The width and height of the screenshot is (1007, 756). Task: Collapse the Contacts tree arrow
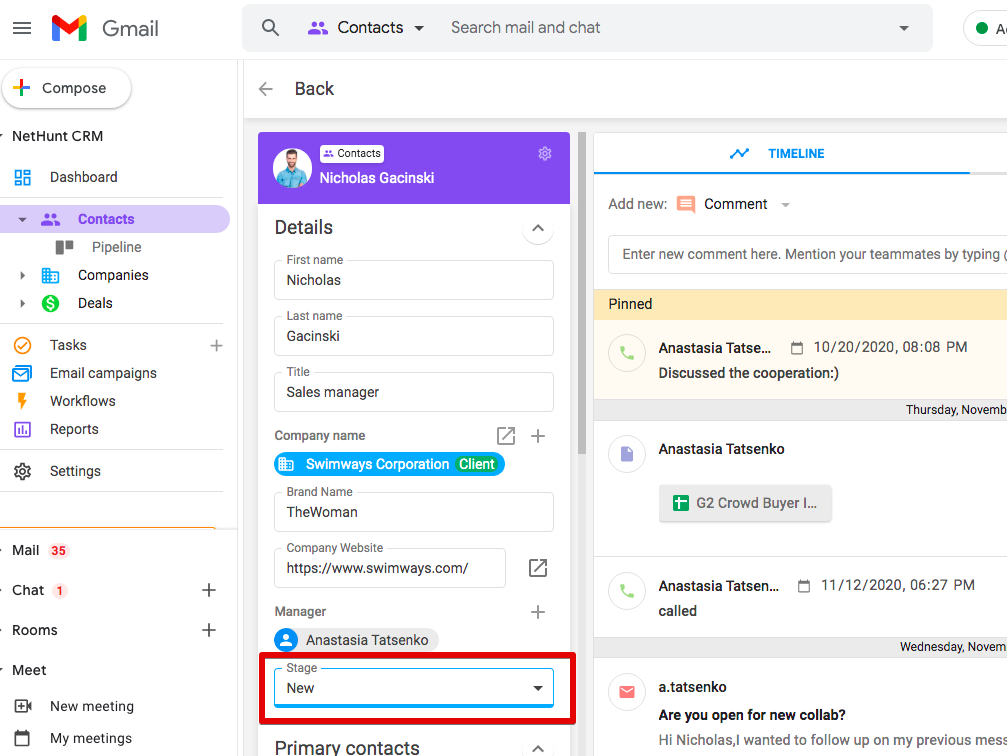click(22, 220)
